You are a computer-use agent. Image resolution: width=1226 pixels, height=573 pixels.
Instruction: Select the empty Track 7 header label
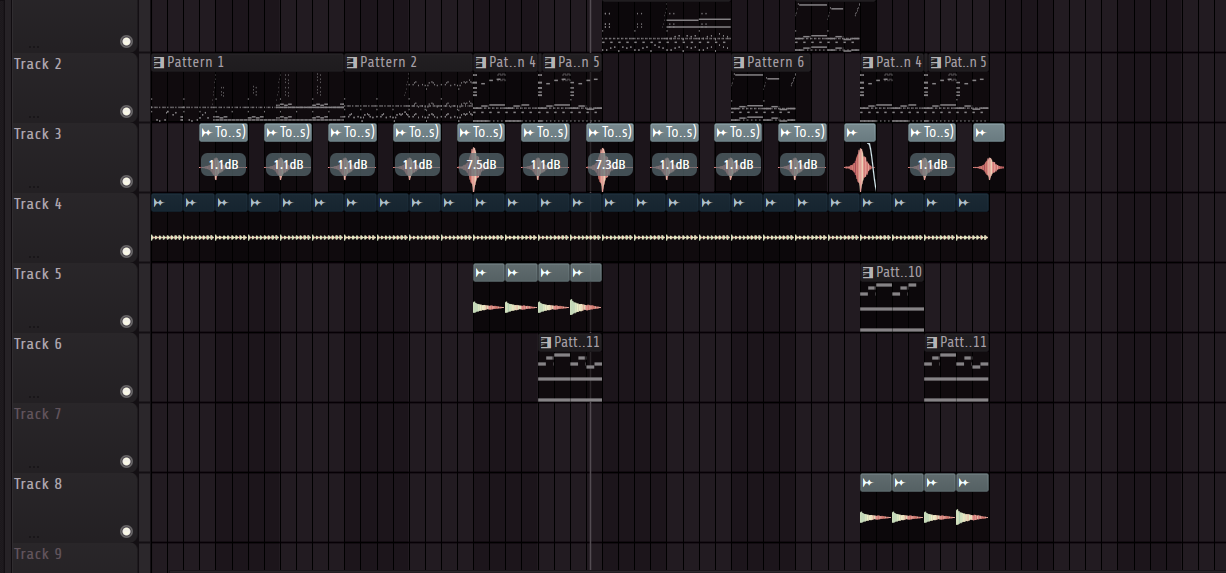38,414
